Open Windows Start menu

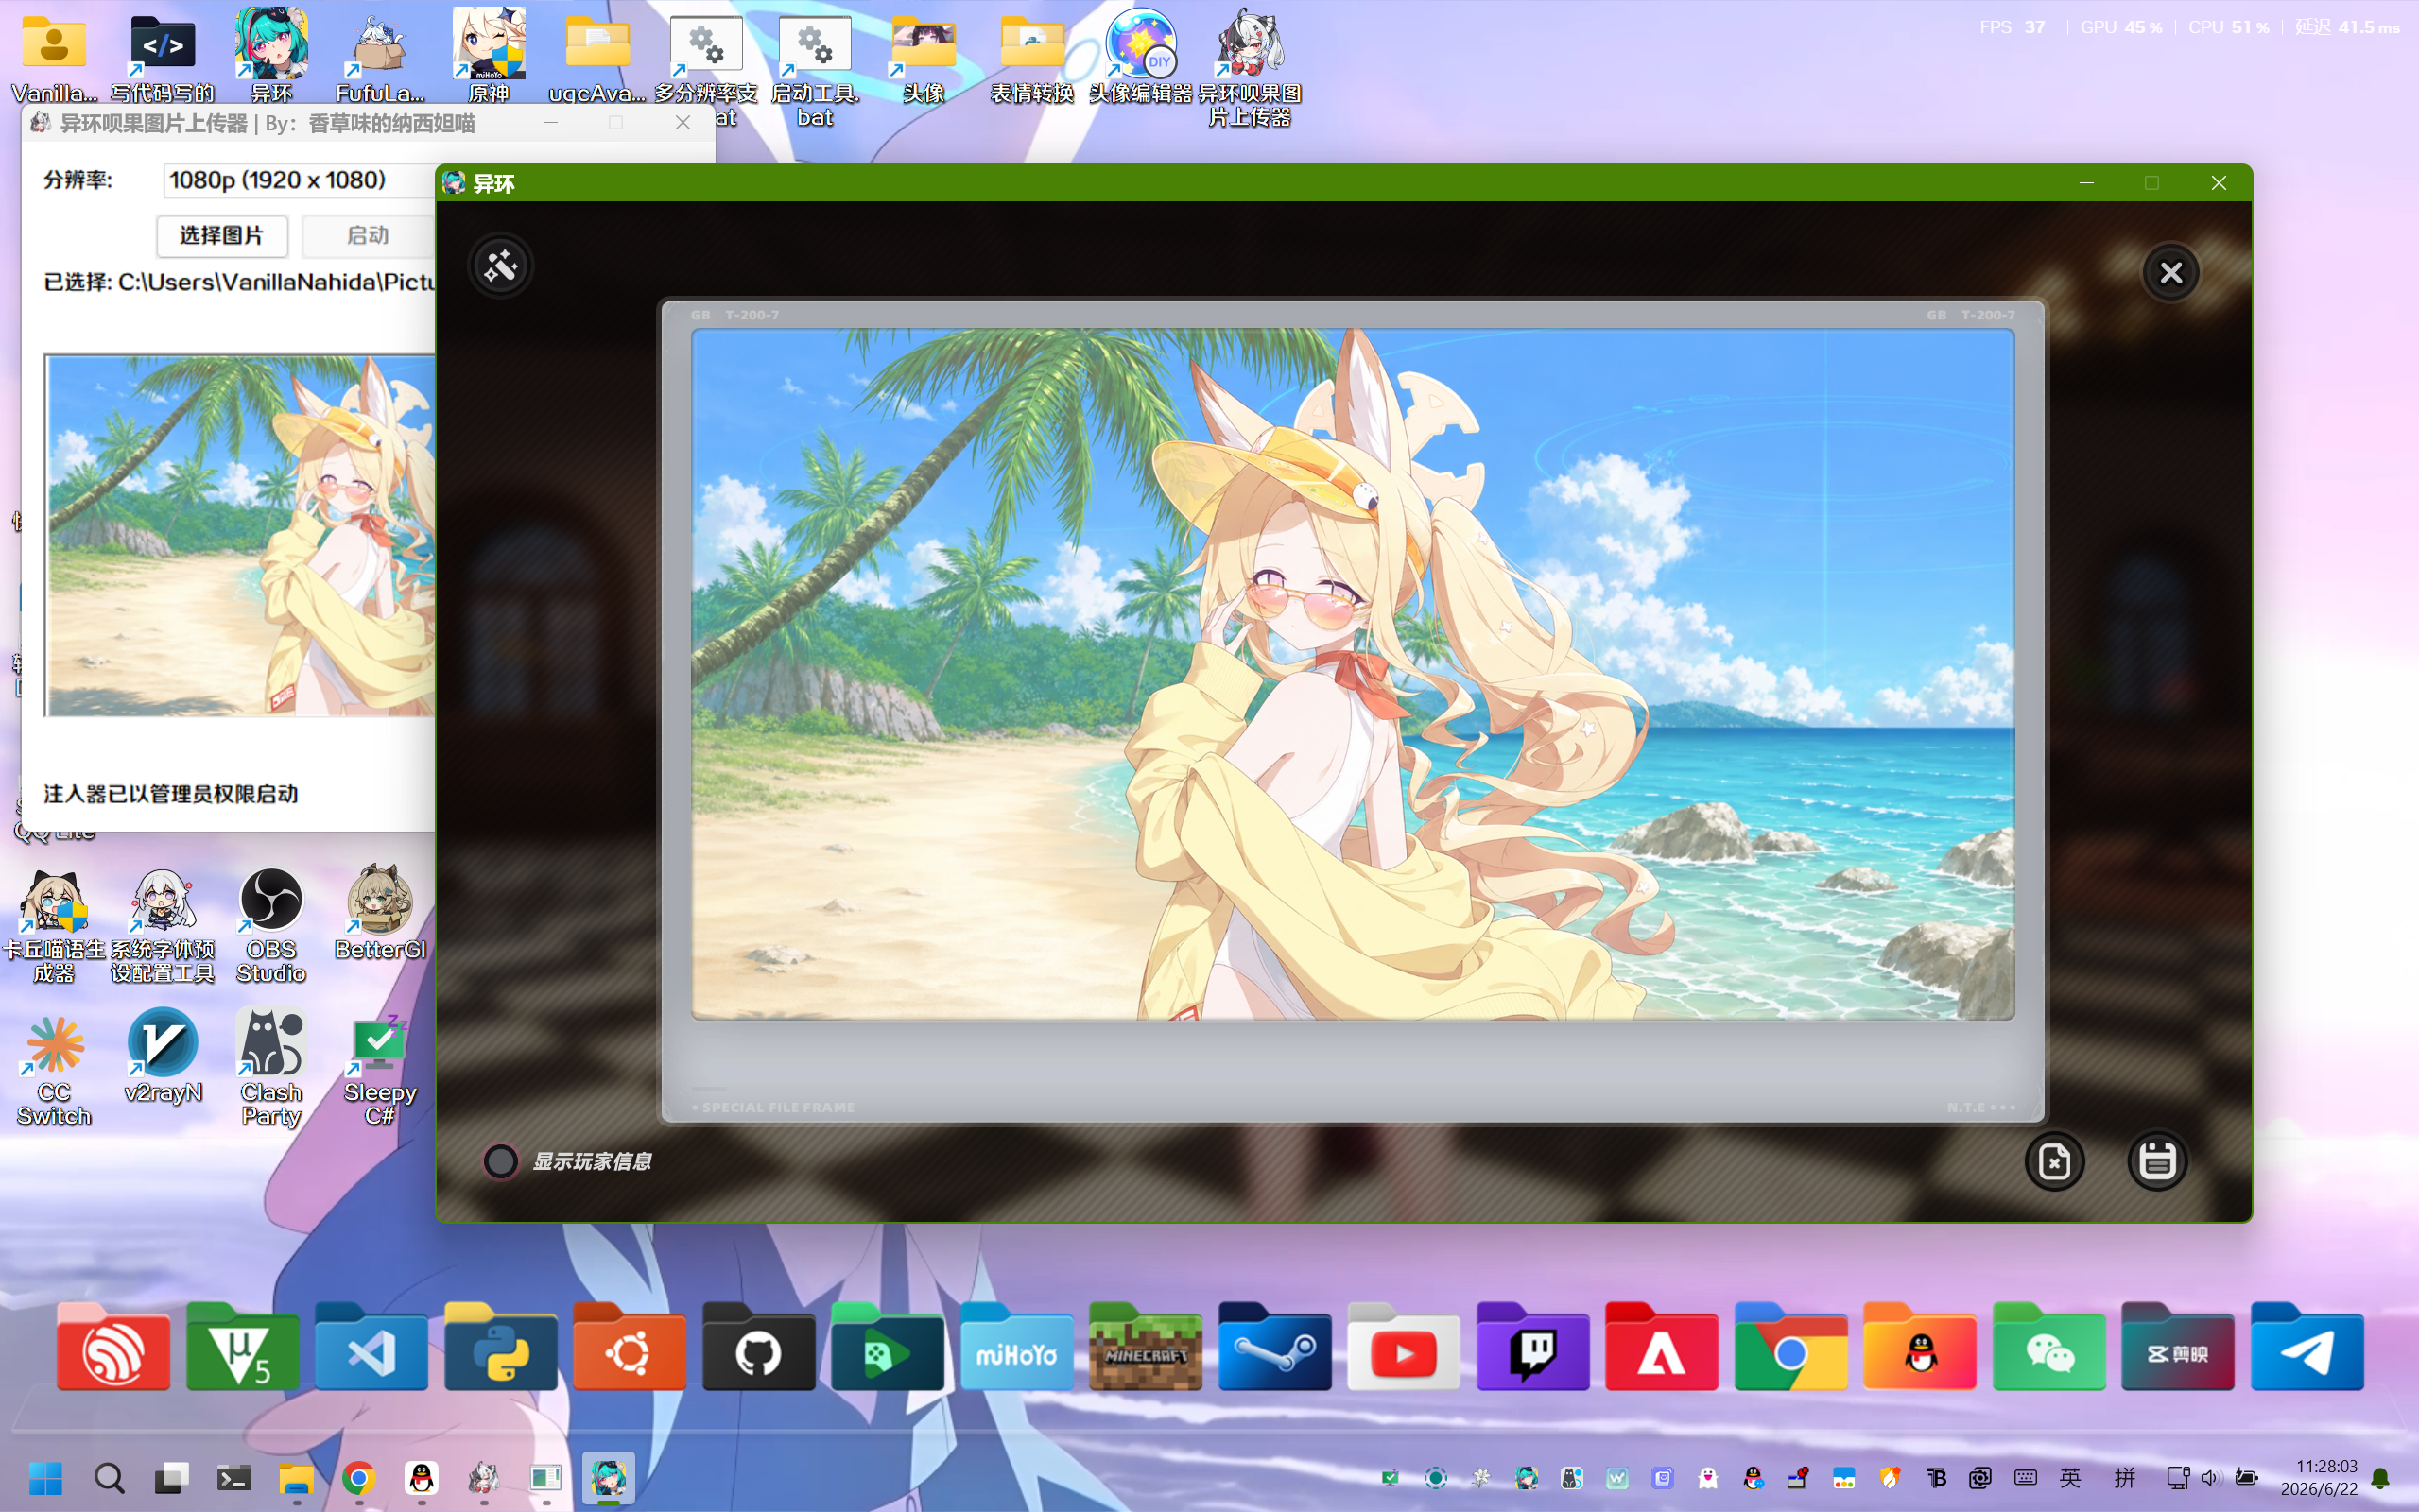coord(46,1478)
